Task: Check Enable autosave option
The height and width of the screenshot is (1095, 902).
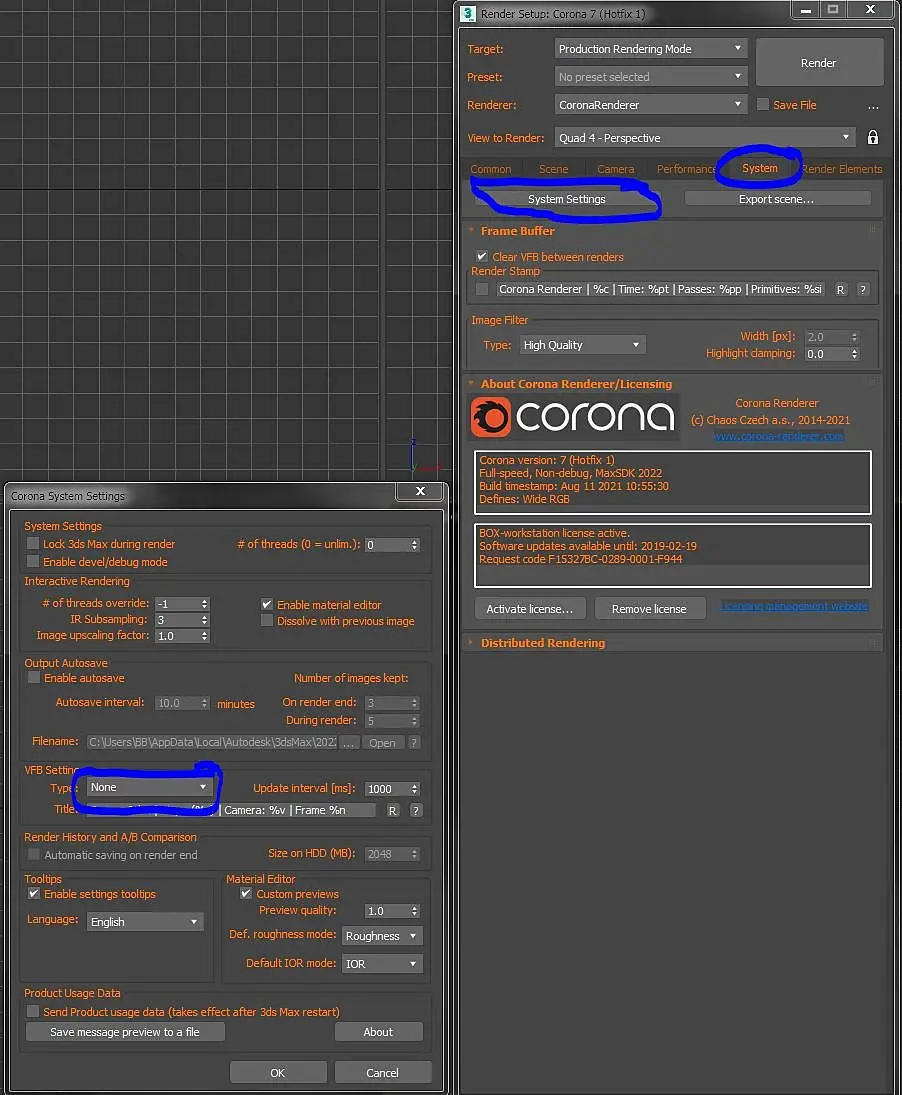Action: tap(34, 677)
